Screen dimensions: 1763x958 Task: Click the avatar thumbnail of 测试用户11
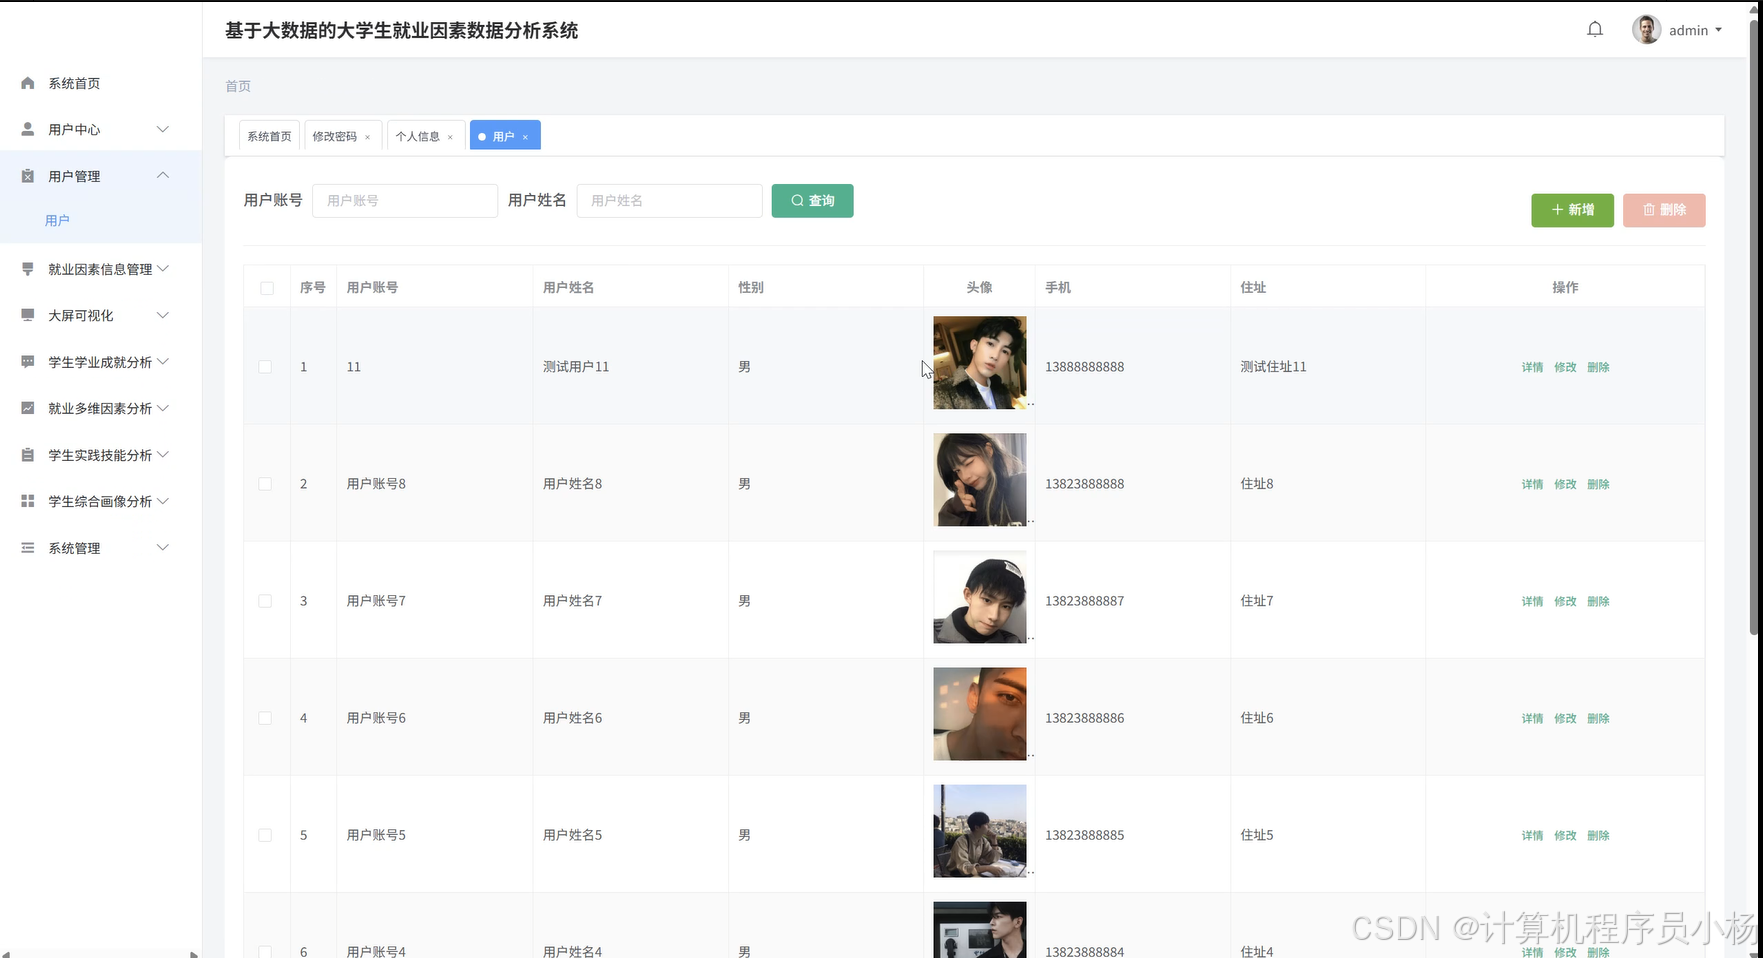click(x=980, y=362)
